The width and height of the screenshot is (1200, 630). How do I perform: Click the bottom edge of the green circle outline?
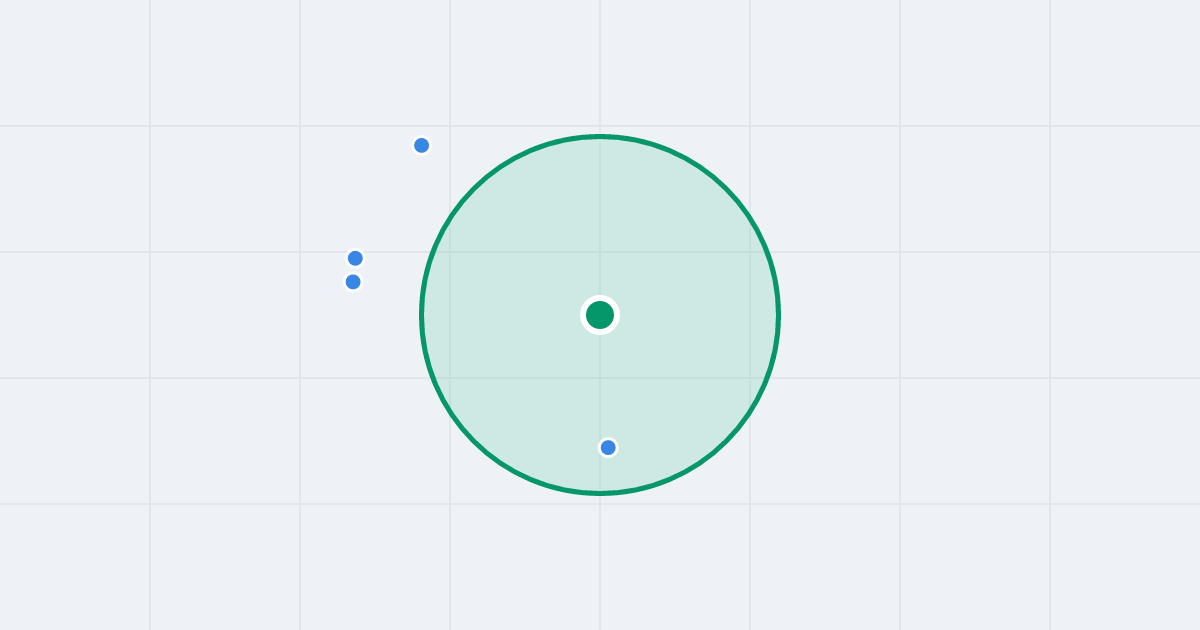coord(600,493)
